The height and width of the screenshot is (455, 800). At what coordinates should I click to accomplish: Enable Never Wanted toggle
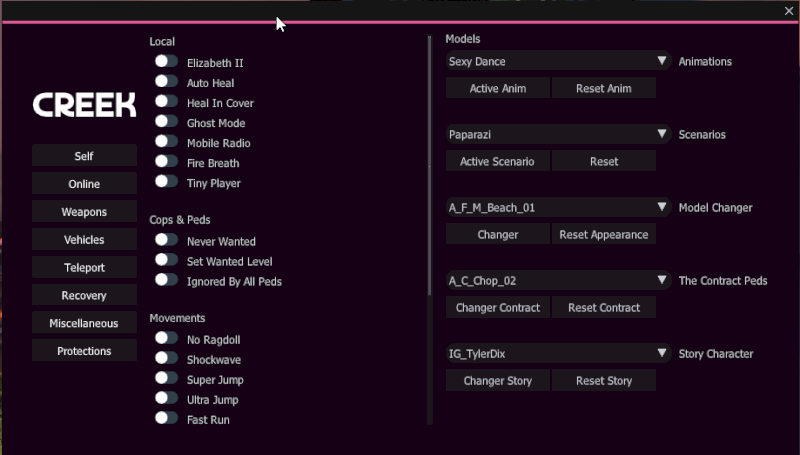pos(166,240)
